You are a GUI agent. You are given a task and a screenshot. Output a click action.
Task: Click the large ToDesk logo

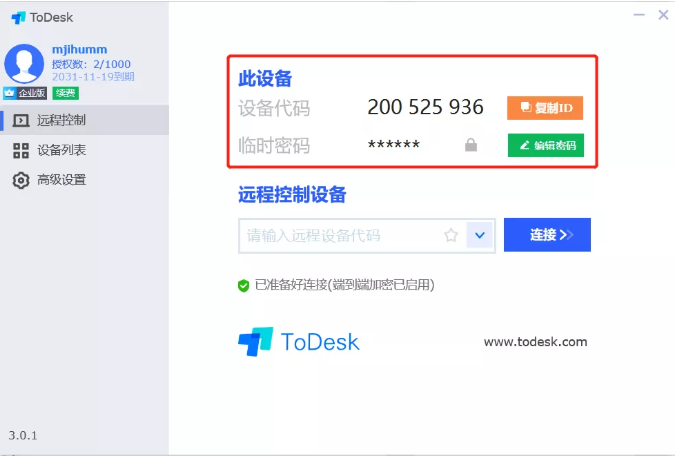point(298,342)
